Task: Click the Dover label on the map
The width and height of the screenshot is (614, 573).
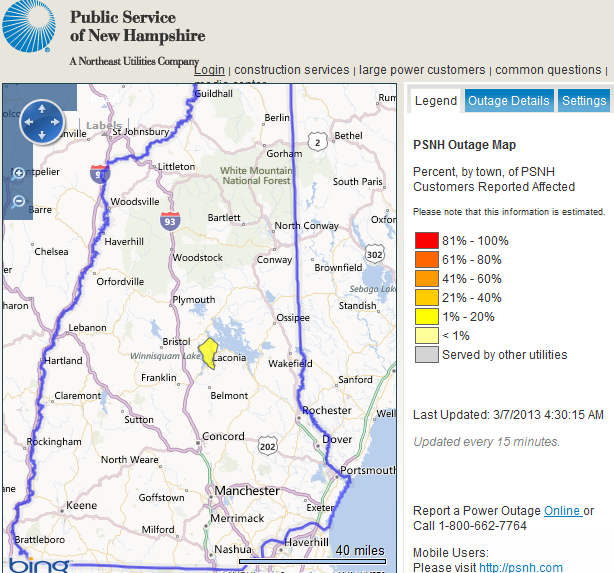Action: coord(337,439)
